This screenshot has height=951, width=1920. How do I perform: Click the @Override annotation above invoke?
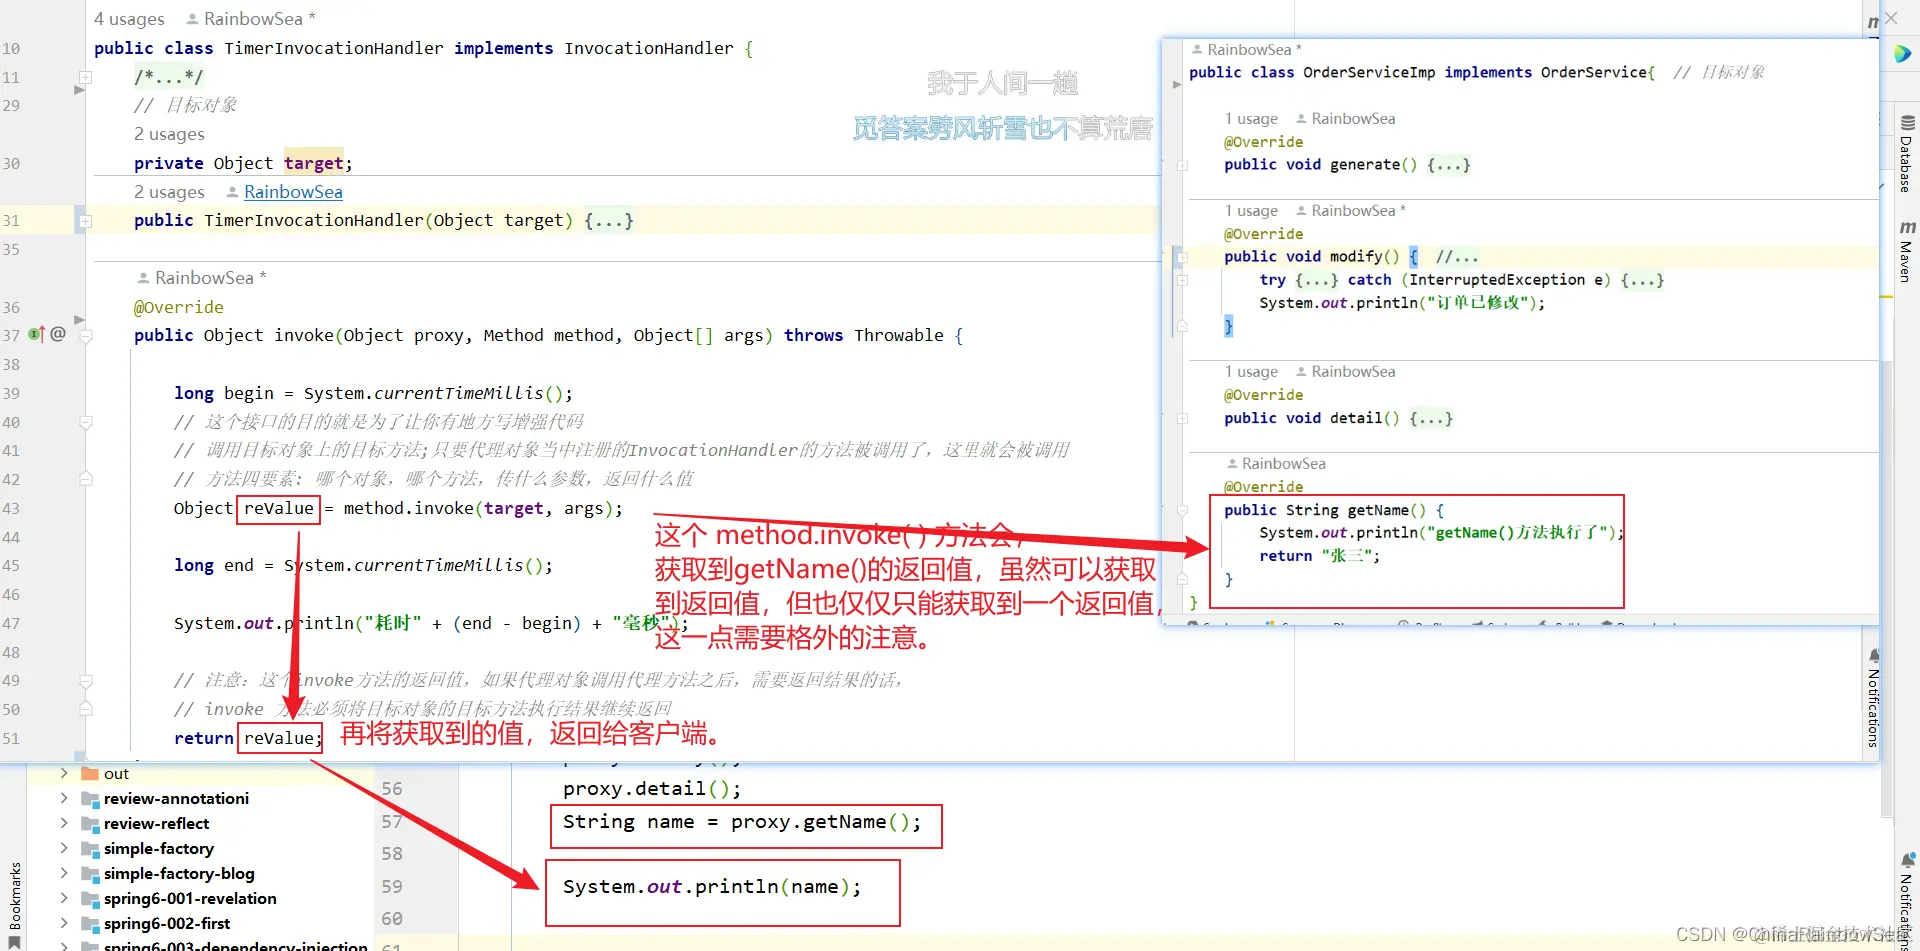[x=179, y=307]
